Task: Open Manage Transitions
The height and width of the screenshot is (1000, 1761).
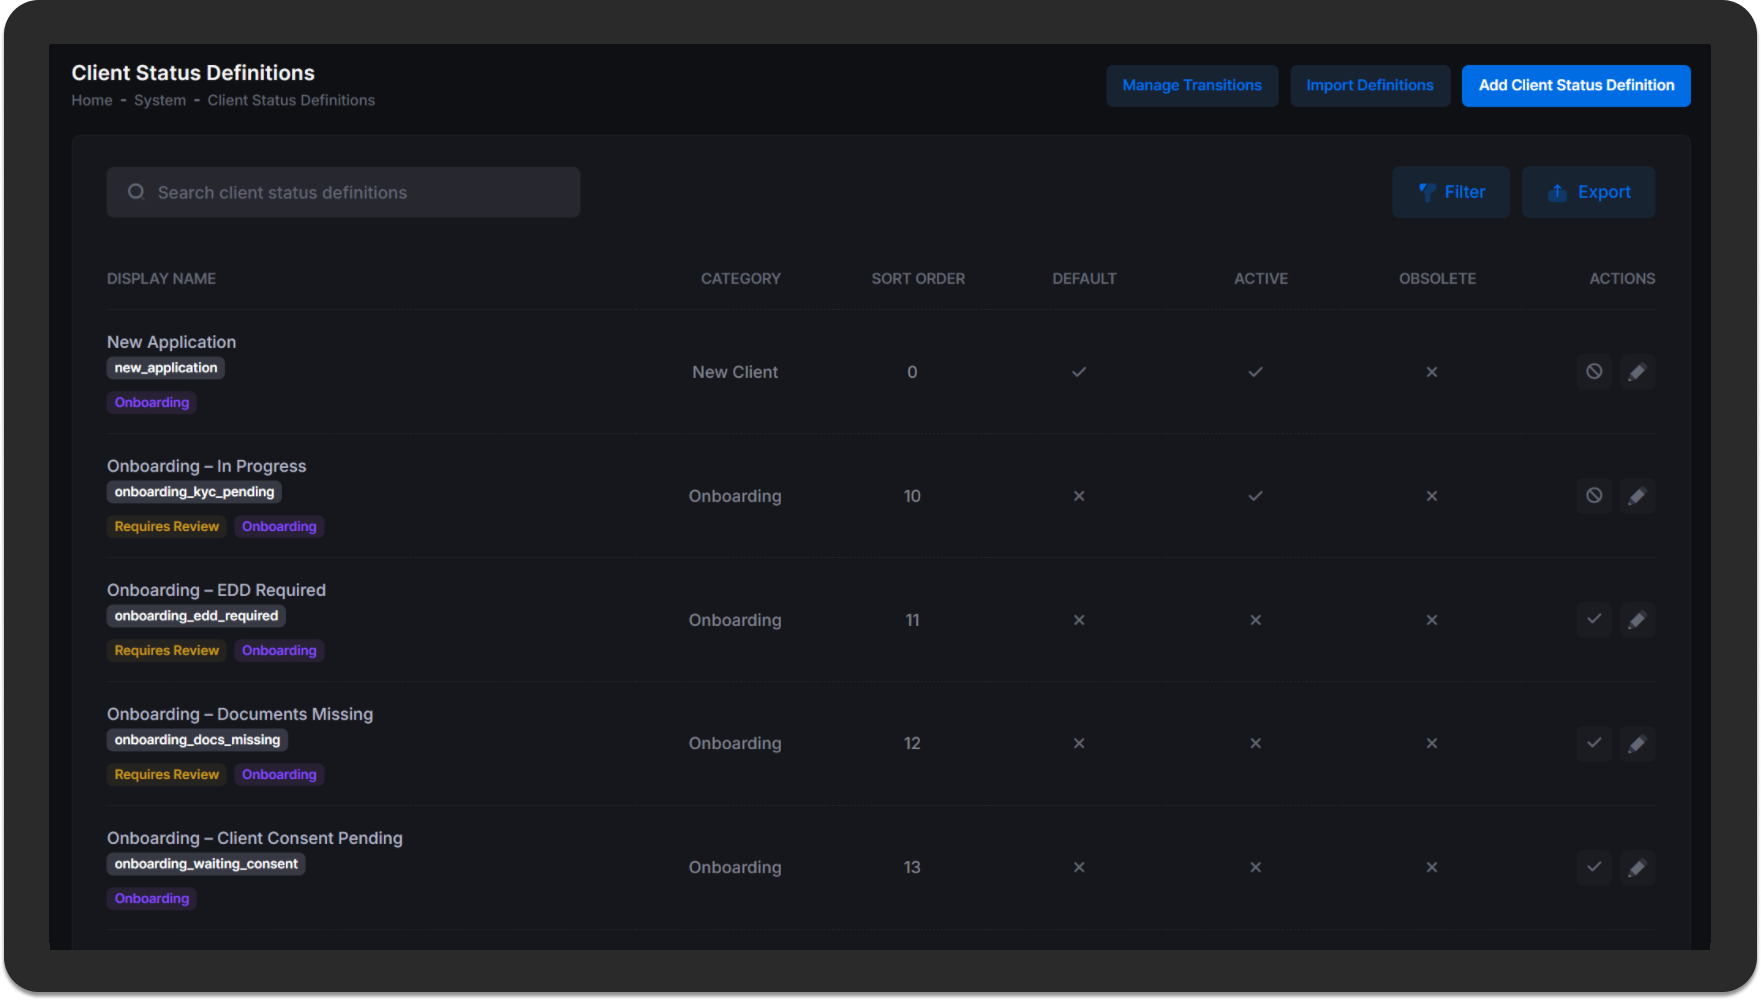Action: tap(1192, 85)
